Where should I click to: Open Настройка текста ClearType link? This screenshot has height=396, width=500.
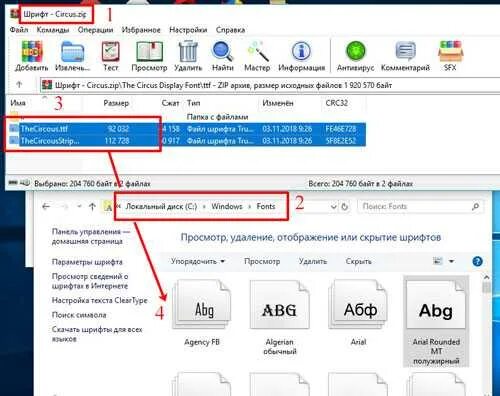tap(99, 300)
